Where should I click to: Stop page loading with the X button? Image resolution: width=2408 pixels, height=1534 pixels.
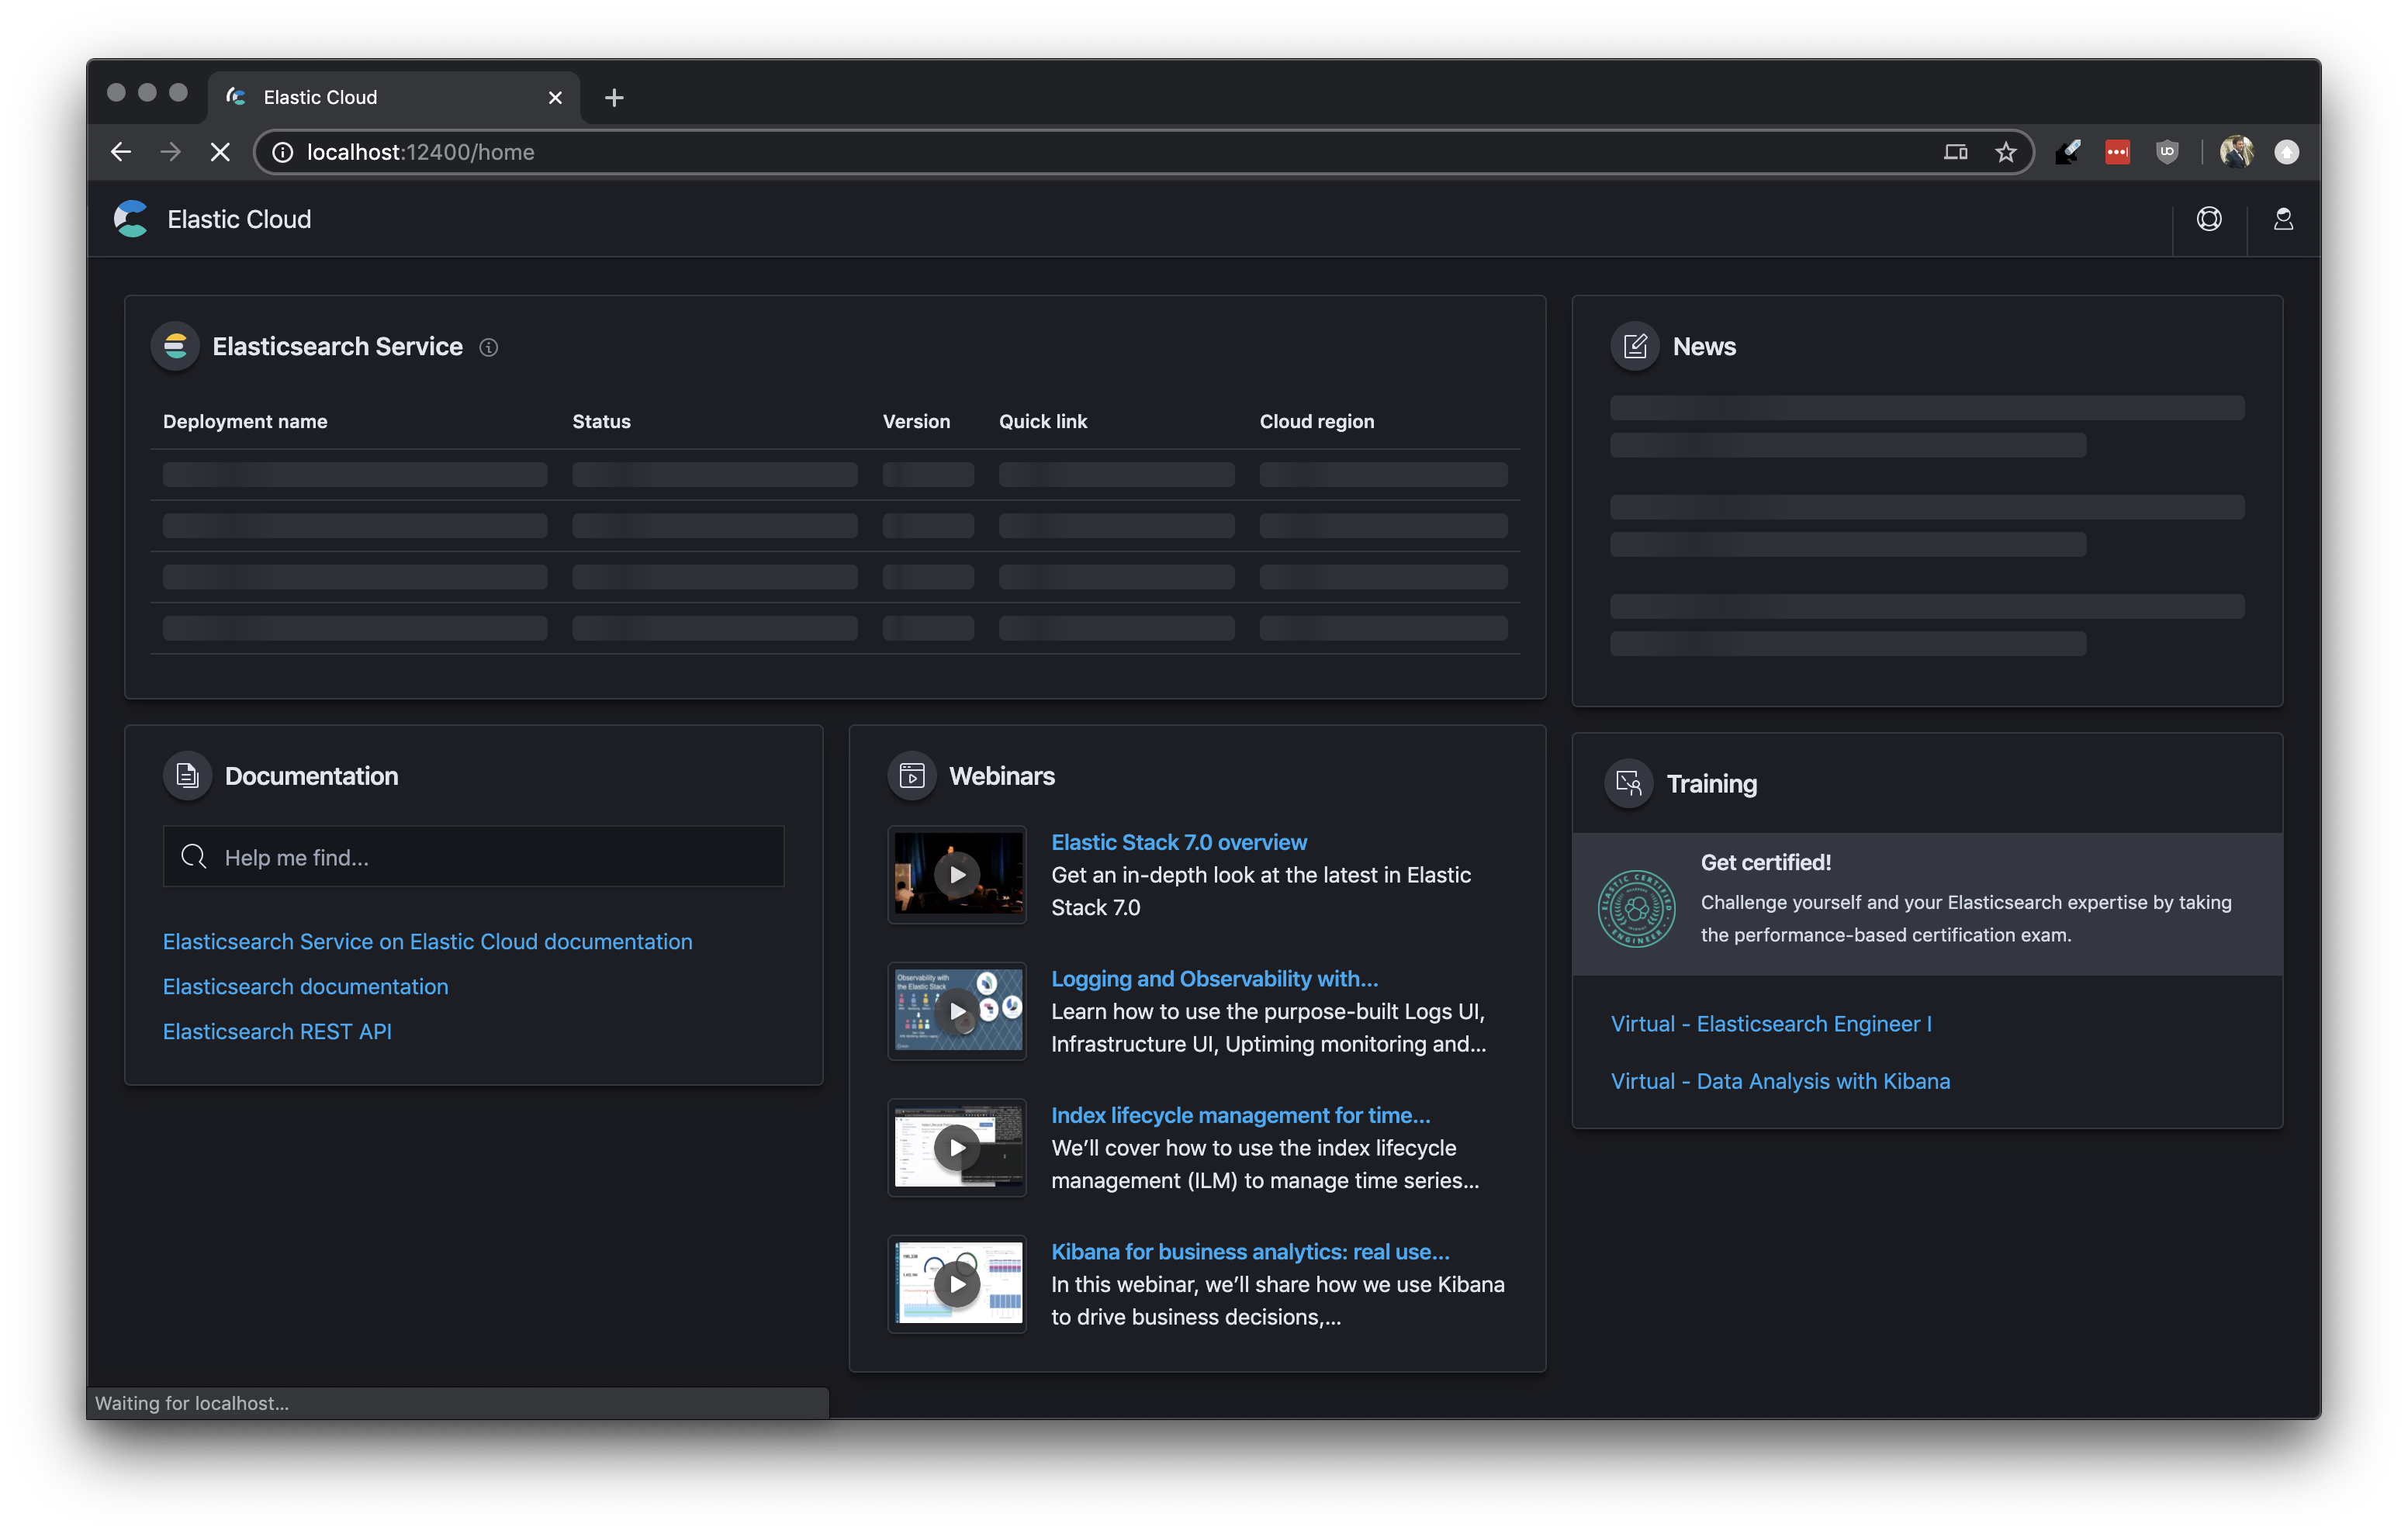click(x=220, y=152)
